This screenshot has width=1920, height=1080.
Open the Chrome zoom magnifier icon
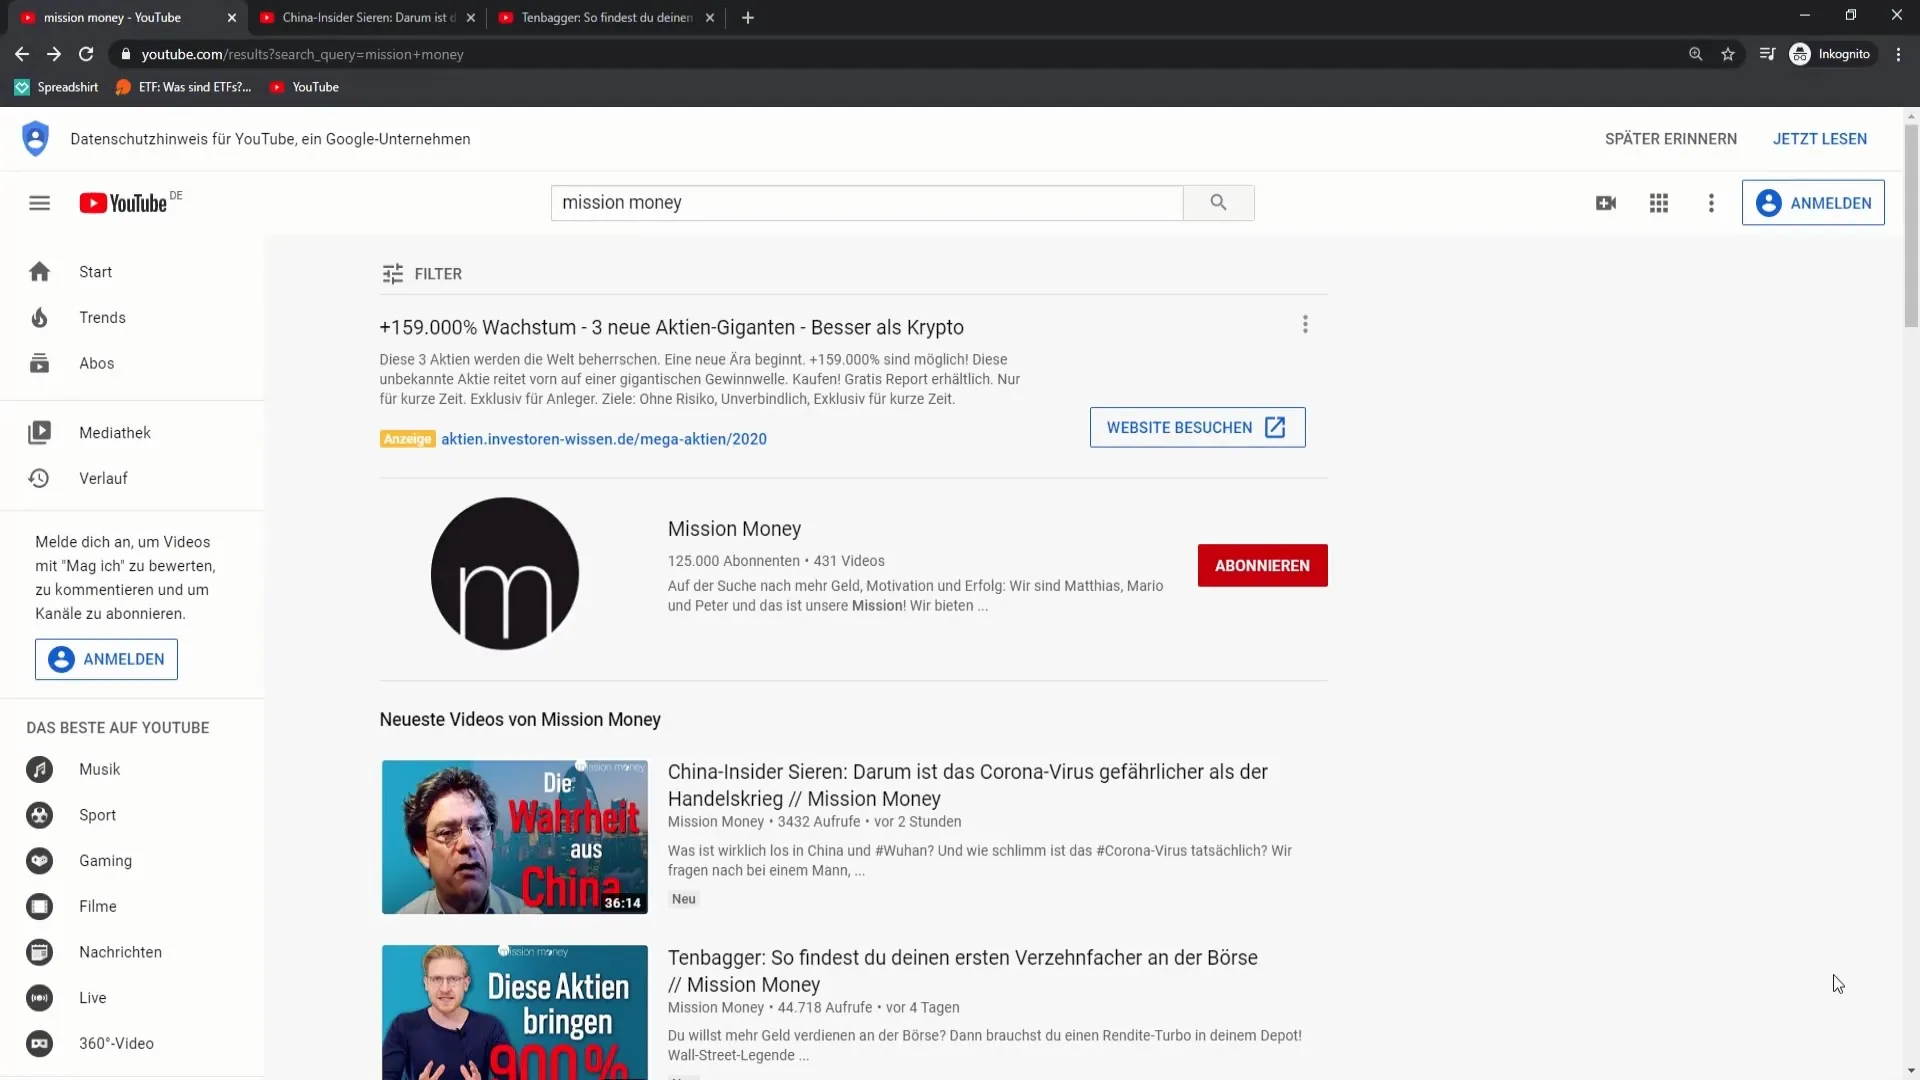1695,54
